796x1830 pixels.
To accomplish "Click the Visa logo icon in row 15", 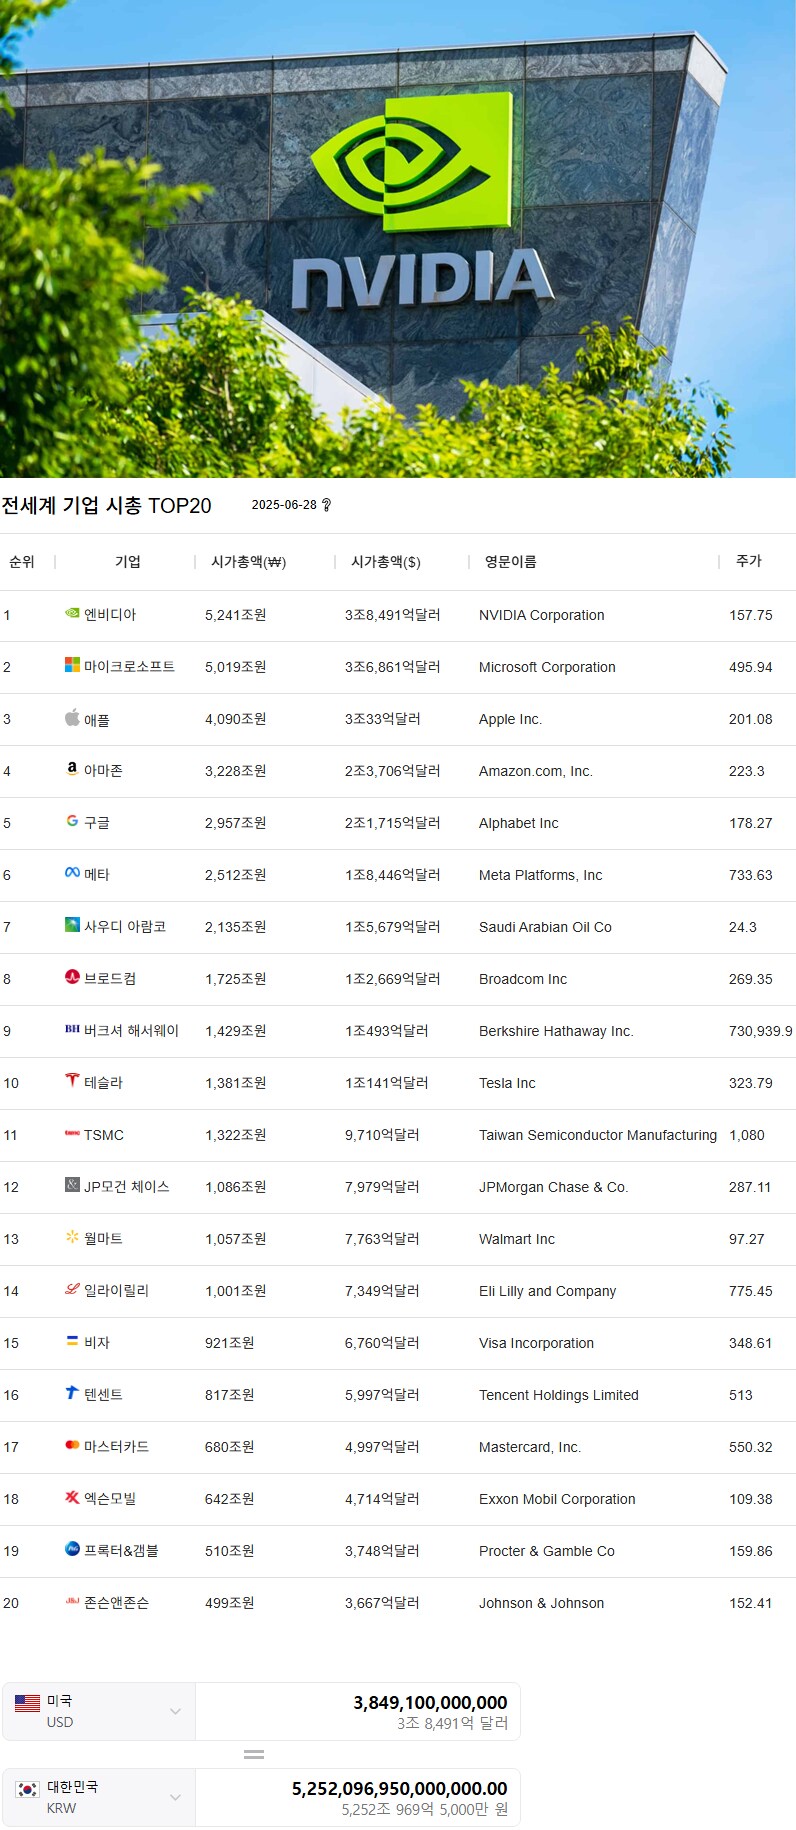I will click(72, 1341).
